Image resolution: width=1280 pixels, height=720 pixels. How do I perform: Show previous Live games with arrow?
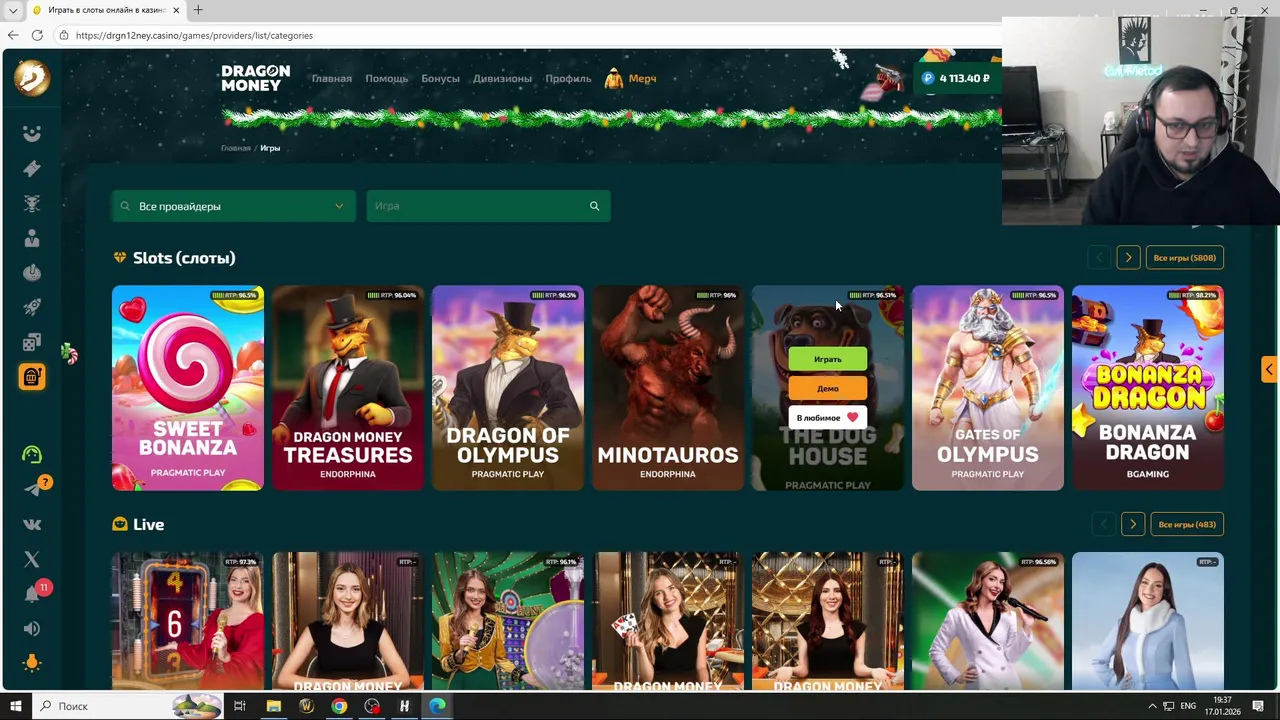coord(1104,524)
